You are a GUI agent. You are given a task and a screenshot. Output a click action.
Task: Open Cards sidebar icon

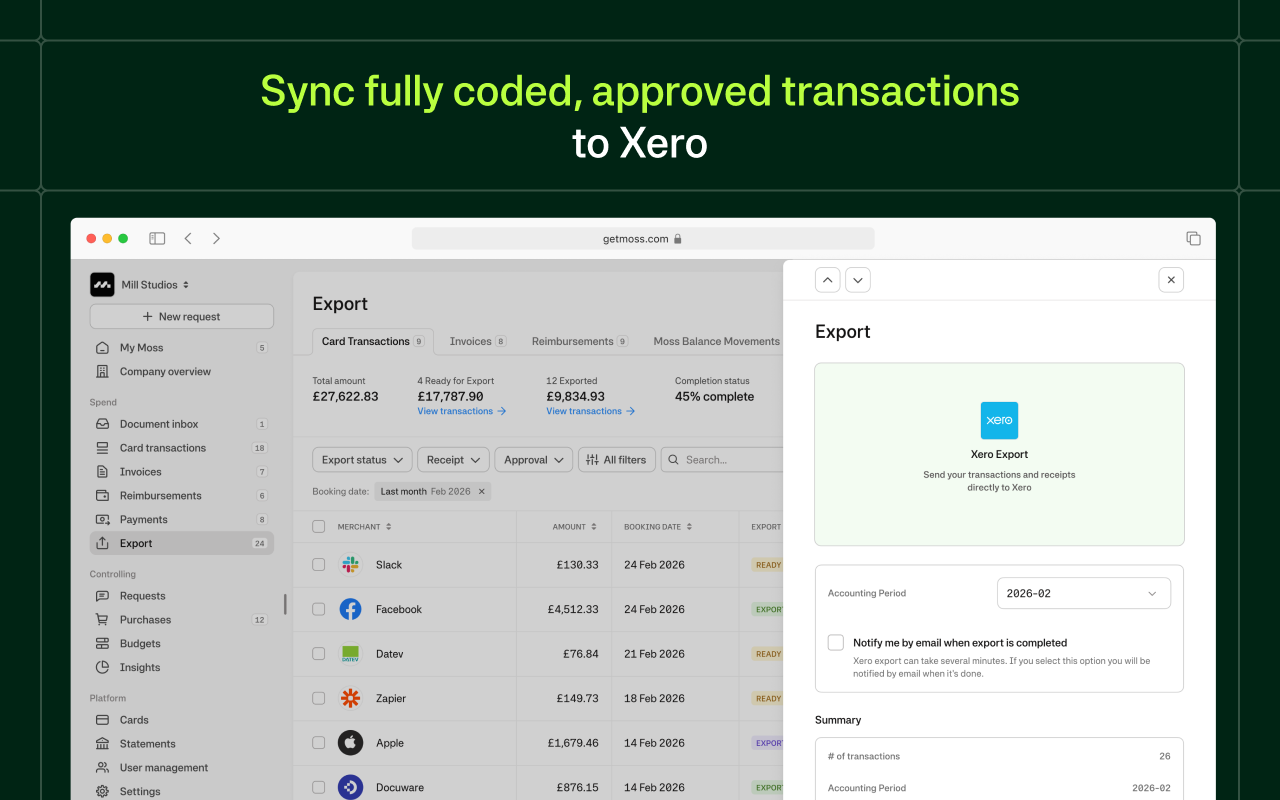tap(102, 720)
